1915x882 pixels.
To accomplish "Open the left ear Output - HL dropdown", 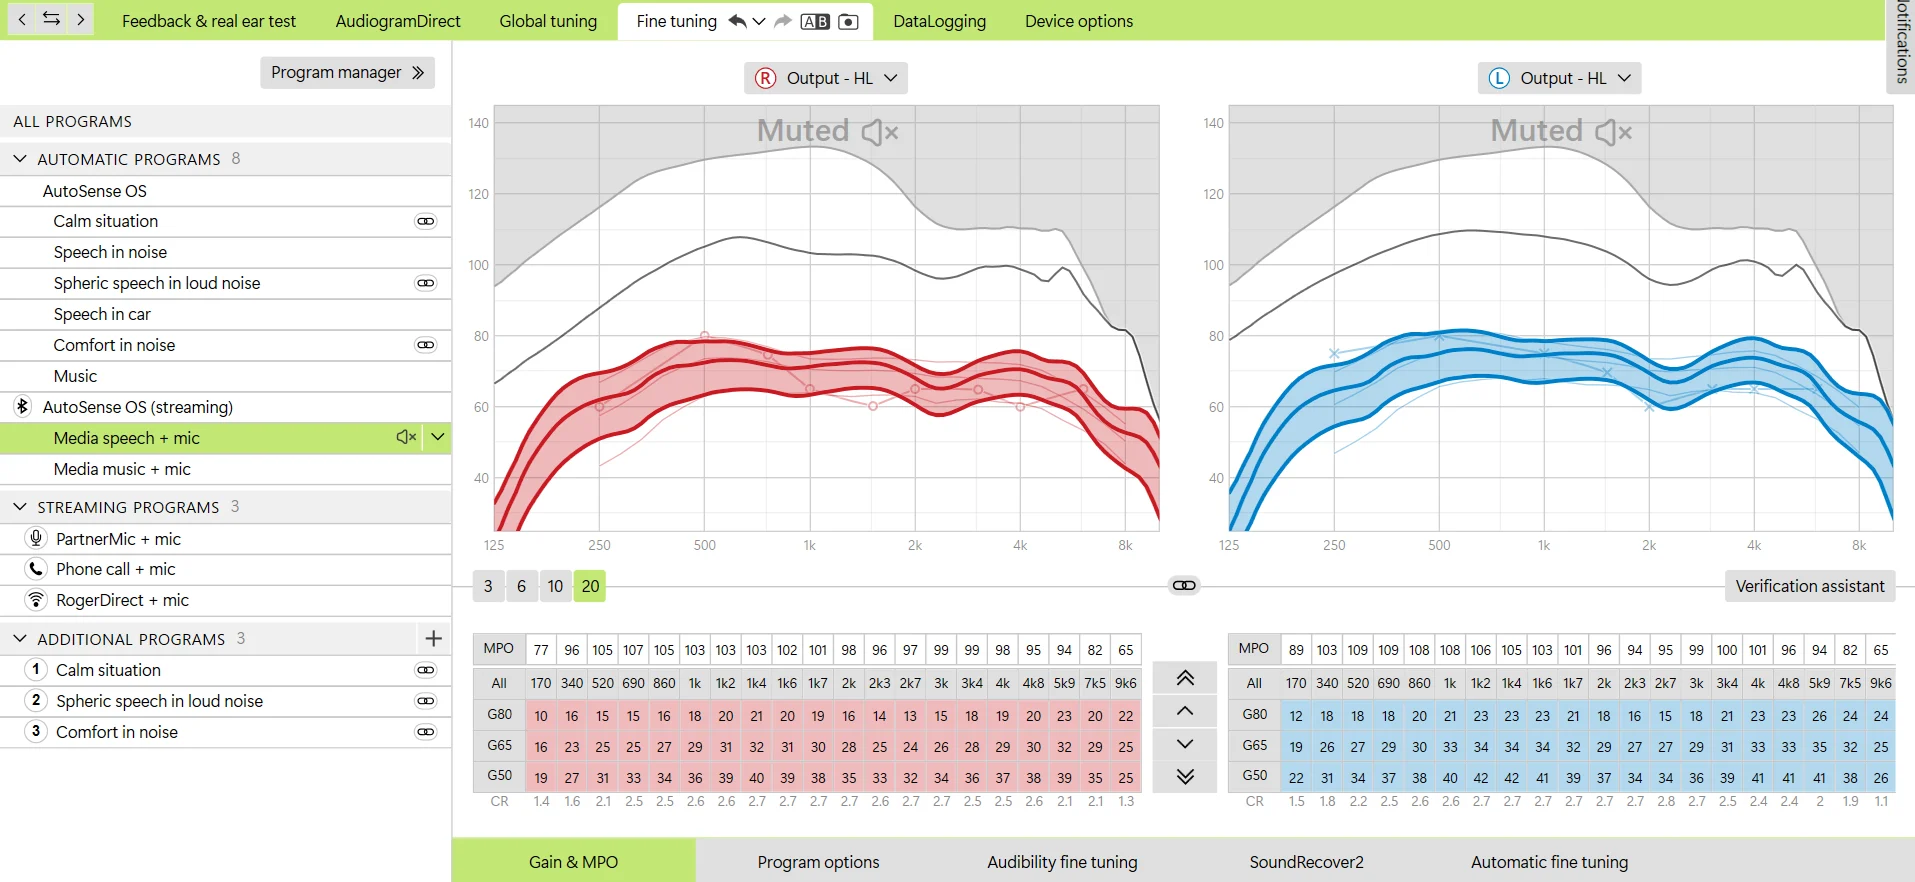I will [1560, 78].
